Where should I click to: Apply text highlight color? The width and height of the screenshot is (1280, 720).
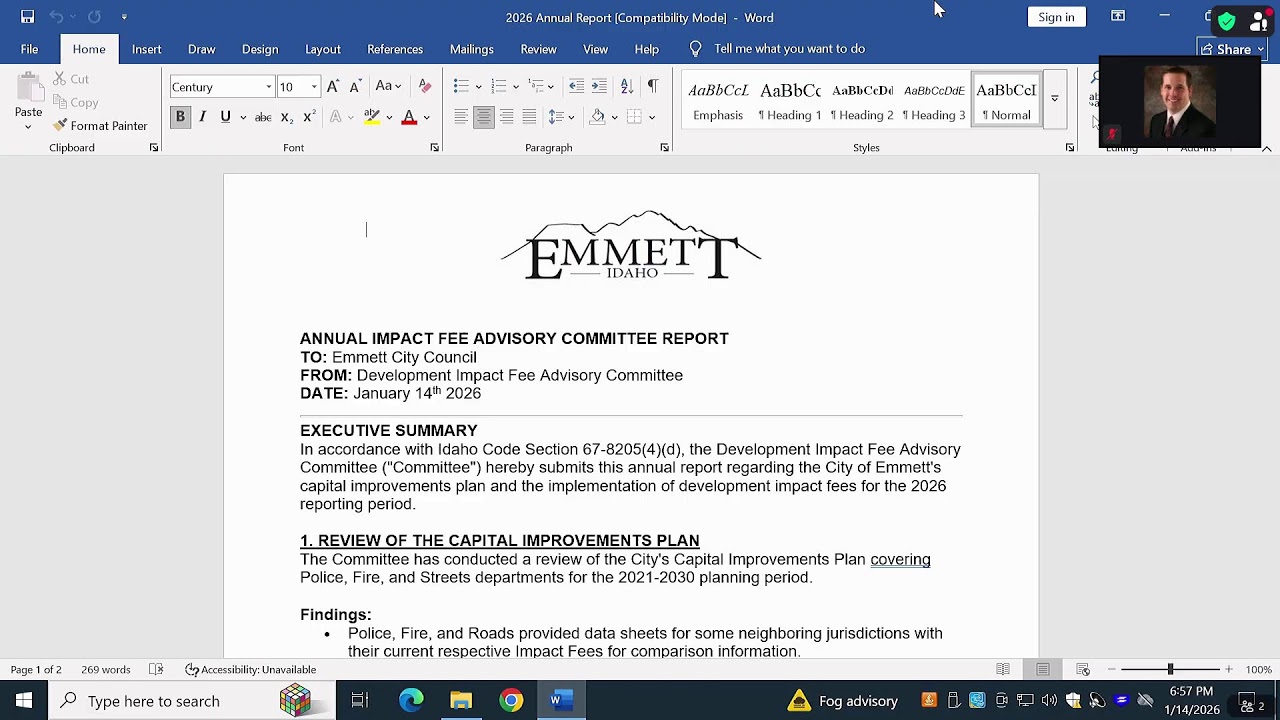372,117
